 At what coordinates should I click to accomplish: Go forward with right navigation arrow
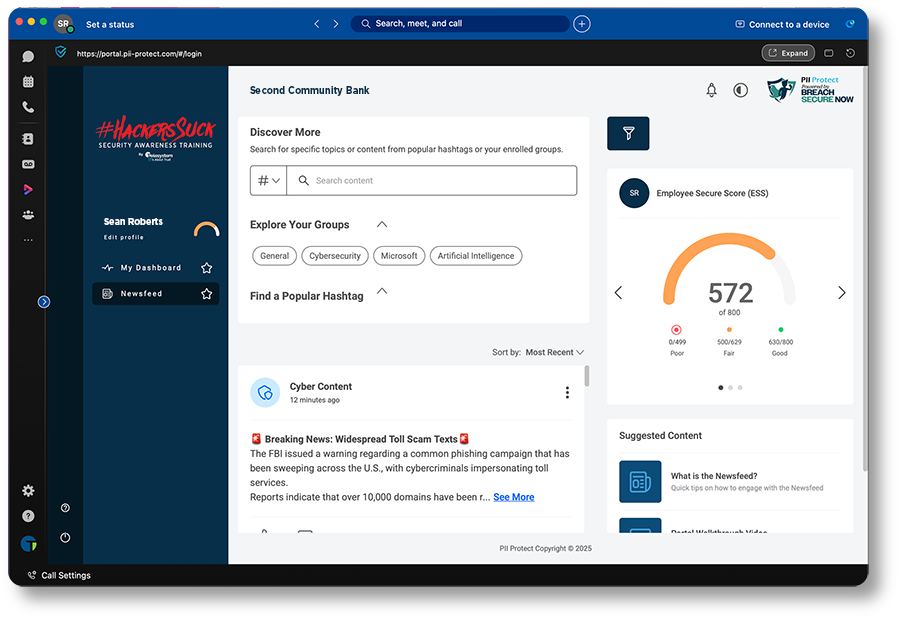336,24
